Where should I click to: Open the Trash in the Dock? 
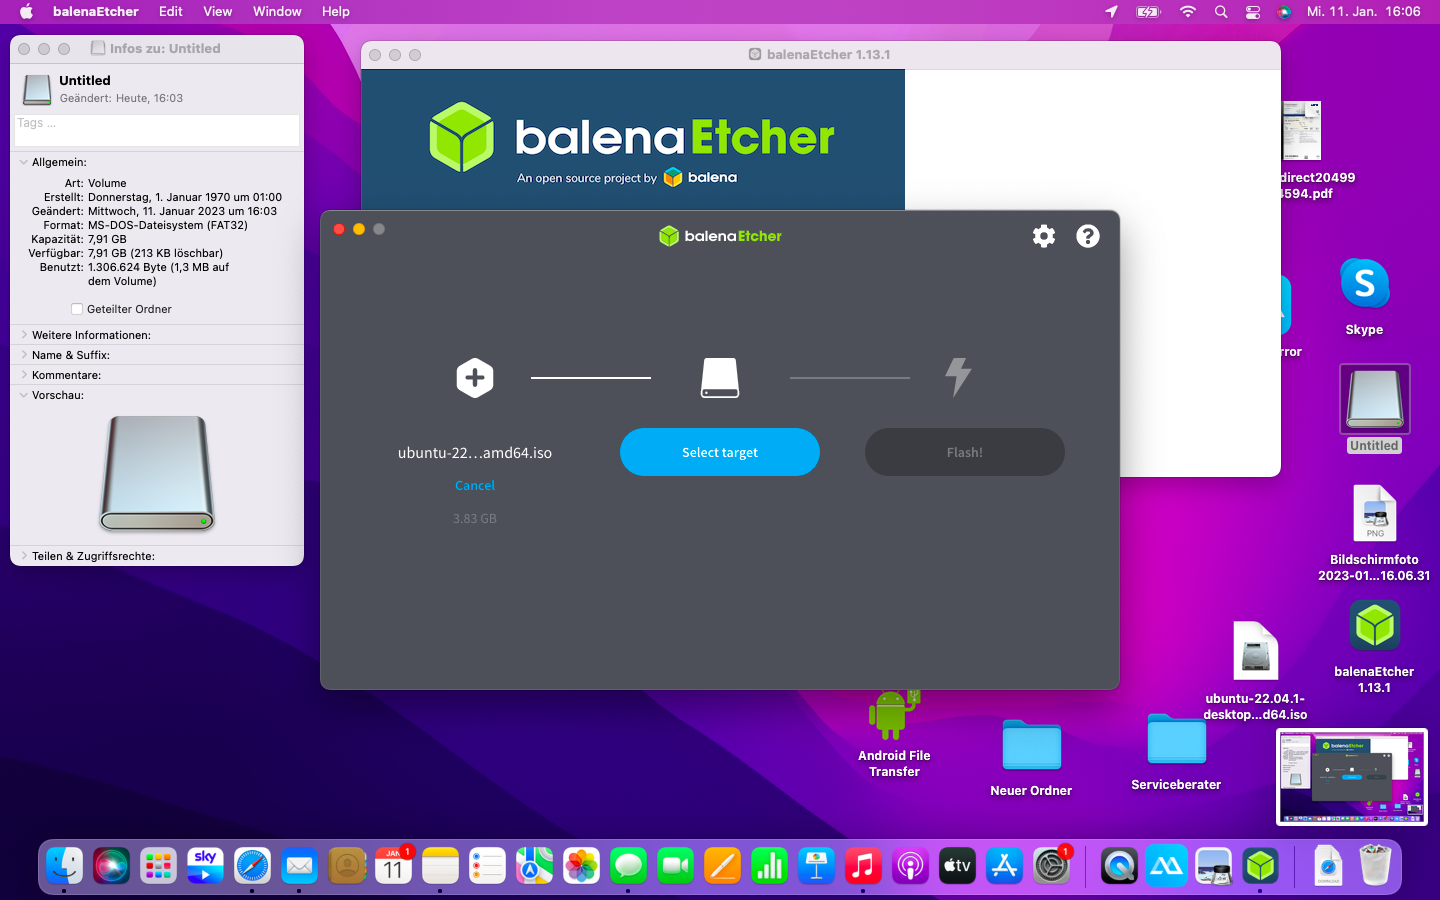coord(1376,865)
